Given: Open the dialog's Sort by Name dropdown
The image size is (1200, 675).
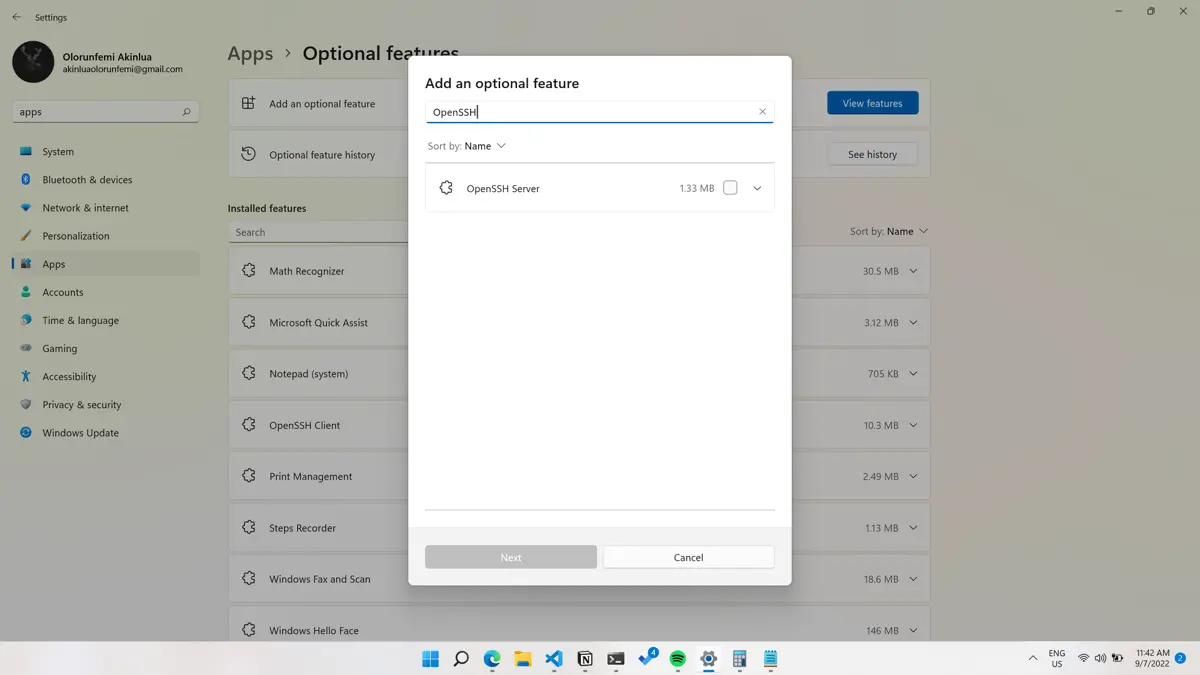Looking at the screenshot, I should [467, 146].
